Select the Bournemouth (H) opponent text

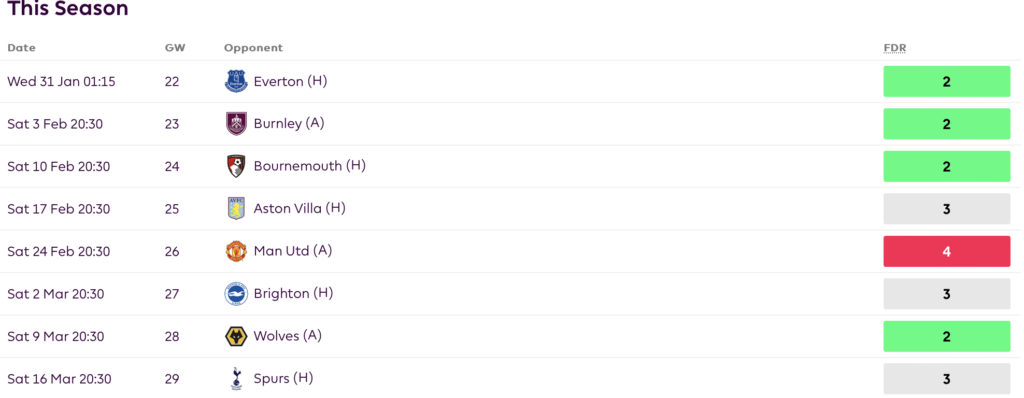310,166
